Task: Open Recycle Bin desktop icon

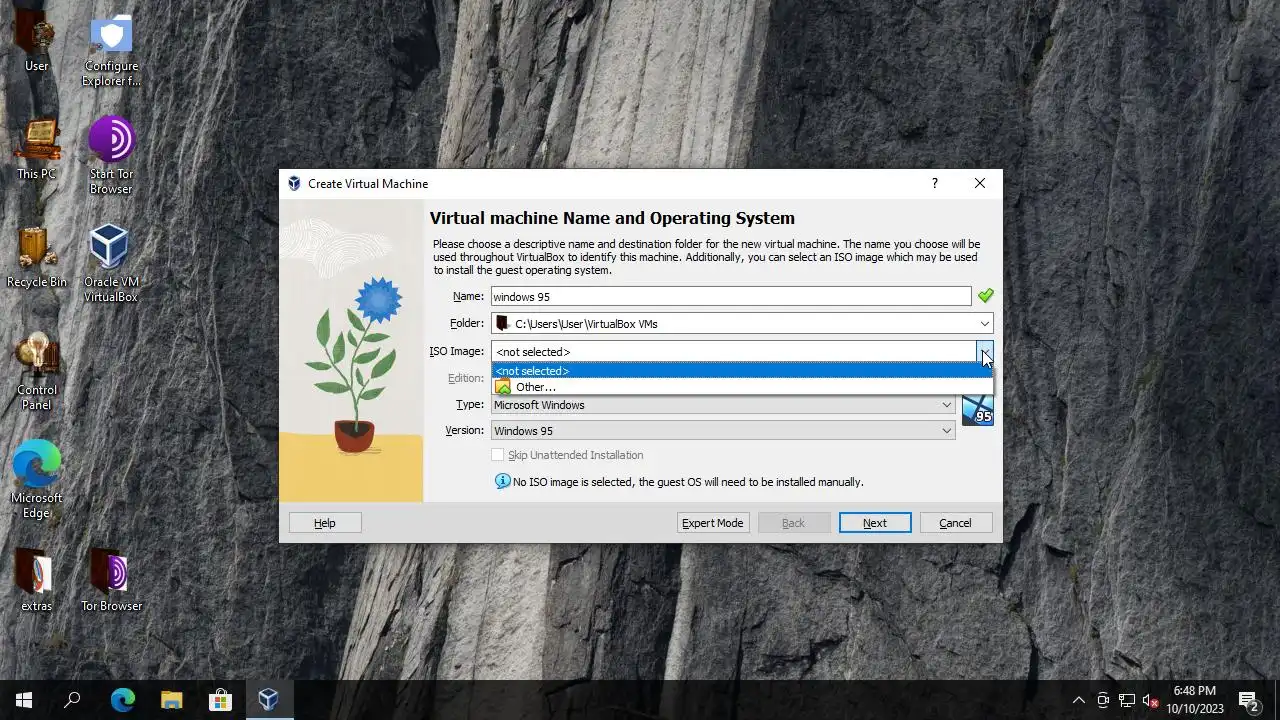Action: 37,257
